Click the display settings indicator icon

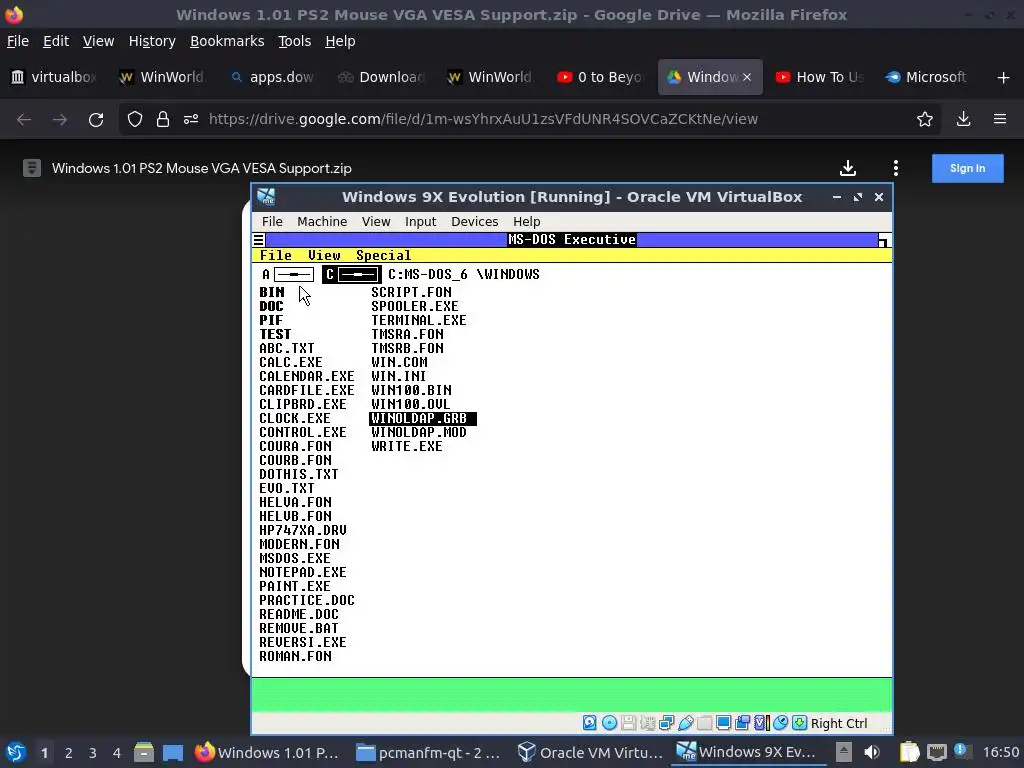[724, 722]
